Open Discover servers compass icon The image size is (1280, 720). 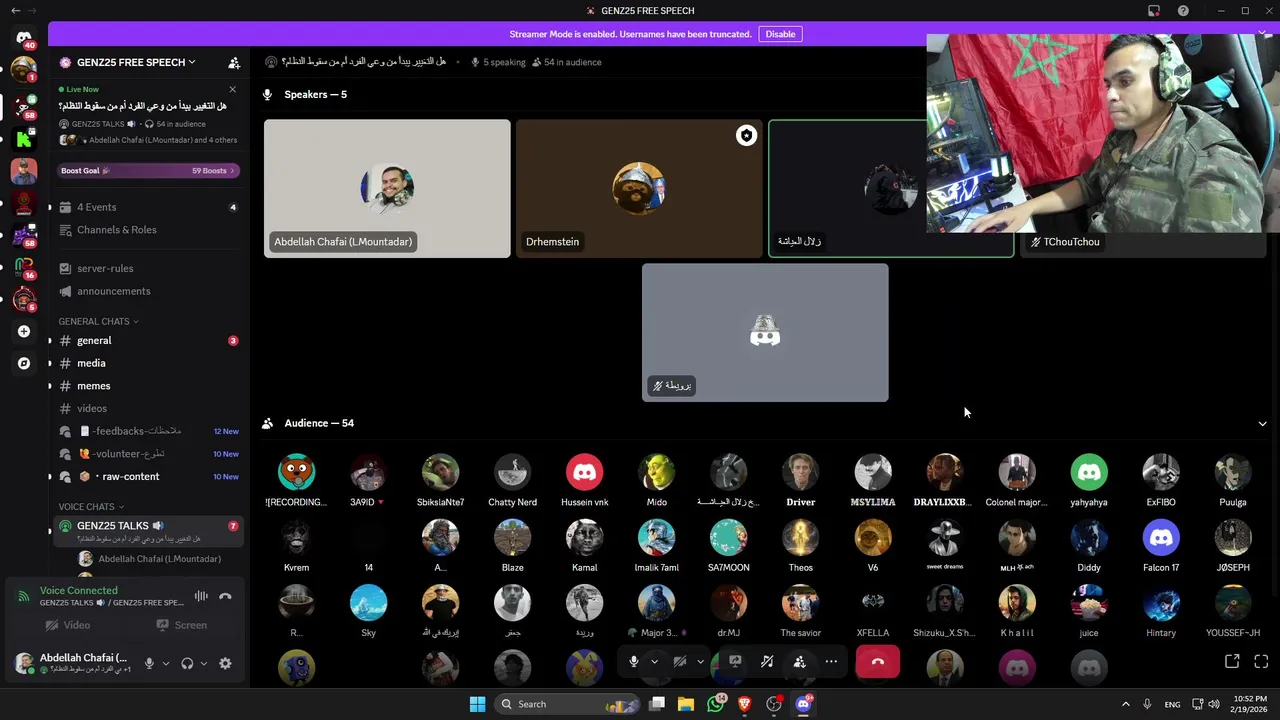[24, 363]
